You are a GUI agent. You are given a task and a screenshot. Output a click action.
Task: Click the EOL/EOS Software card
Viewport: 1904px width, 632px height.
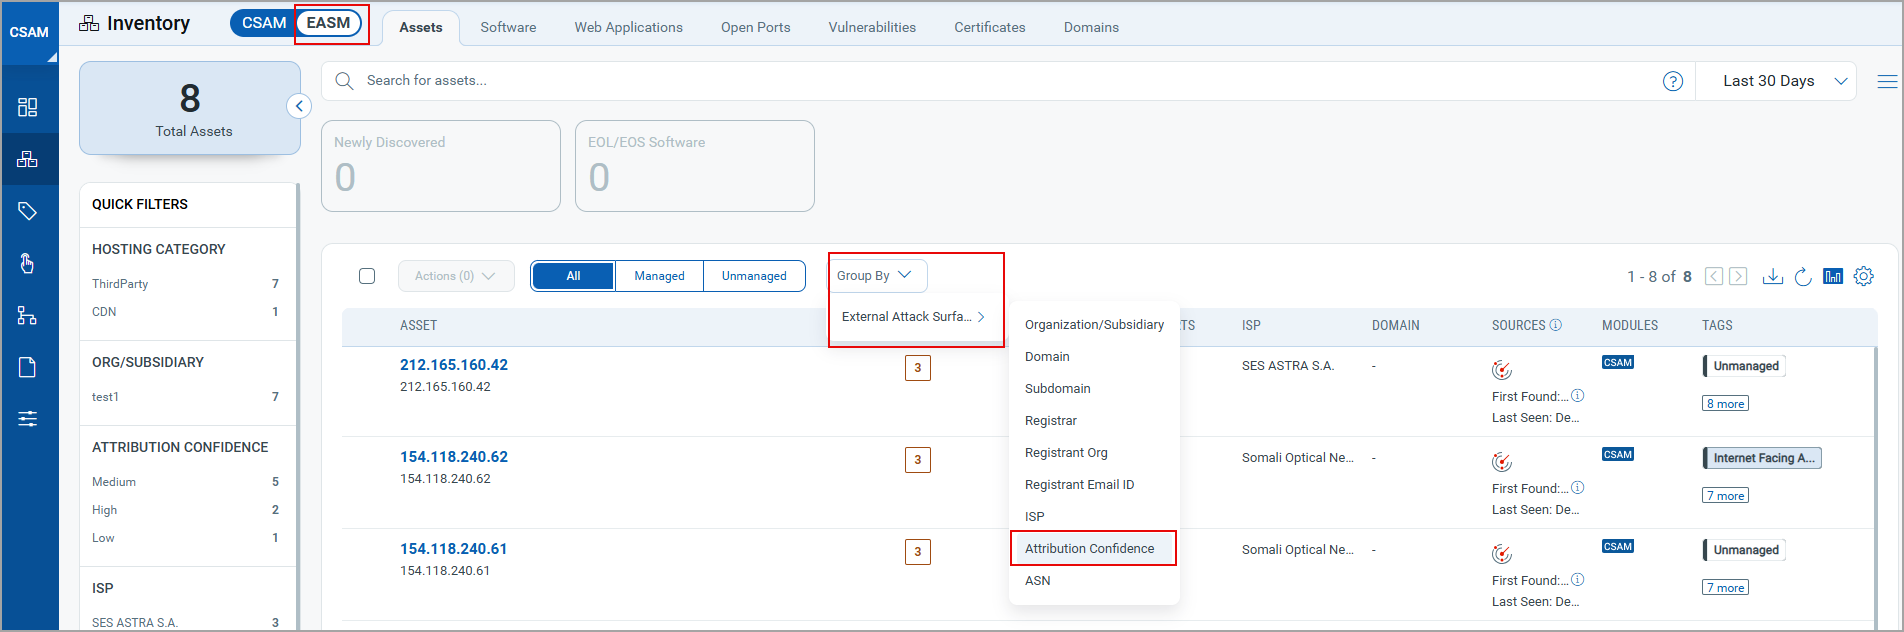pos(694,166)
